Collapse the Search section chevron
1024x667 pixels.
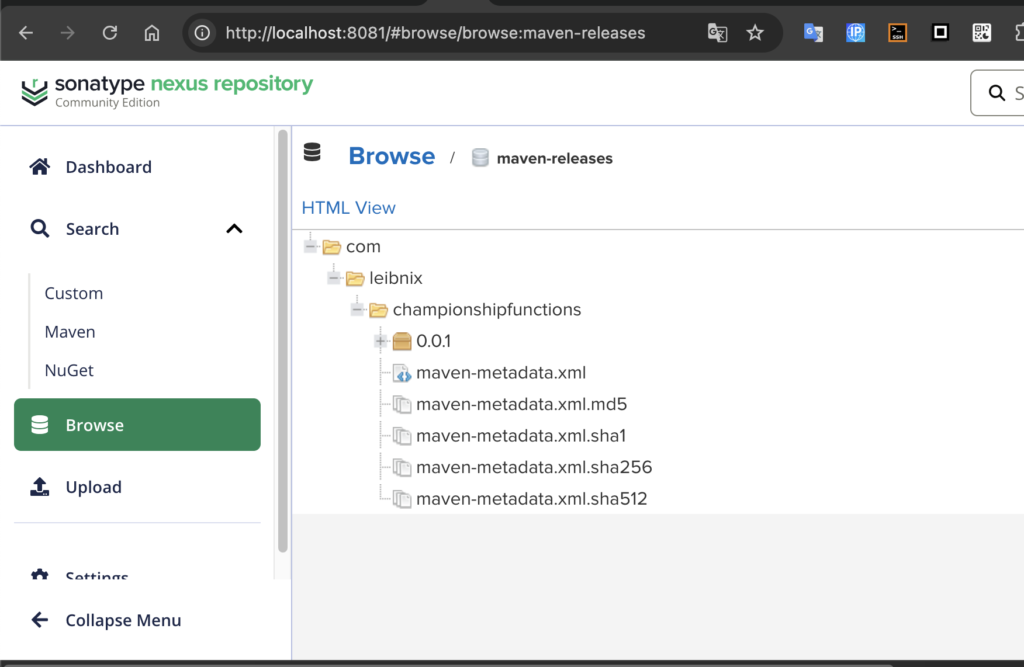[234, 229]
